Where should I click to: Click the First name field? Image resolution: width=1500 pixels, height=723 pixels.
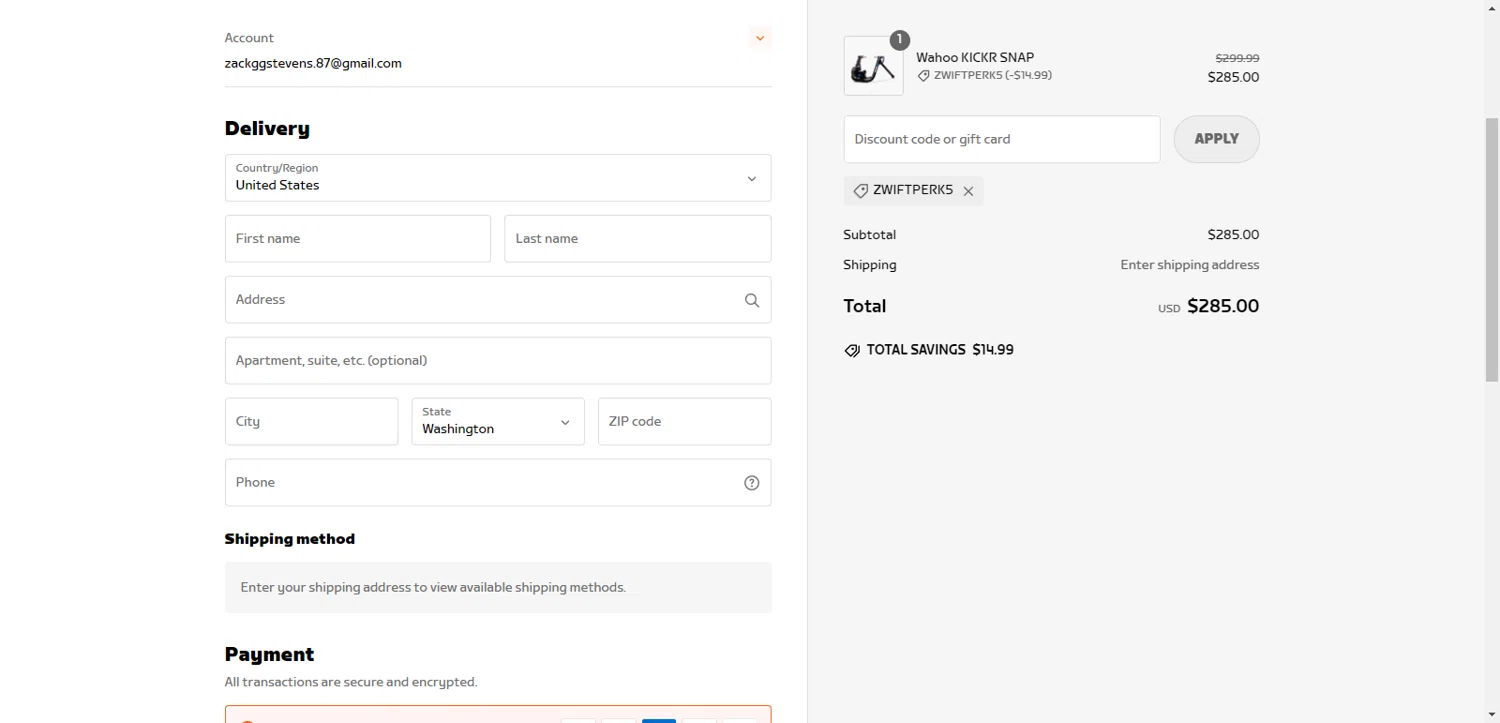pos(358,239)
